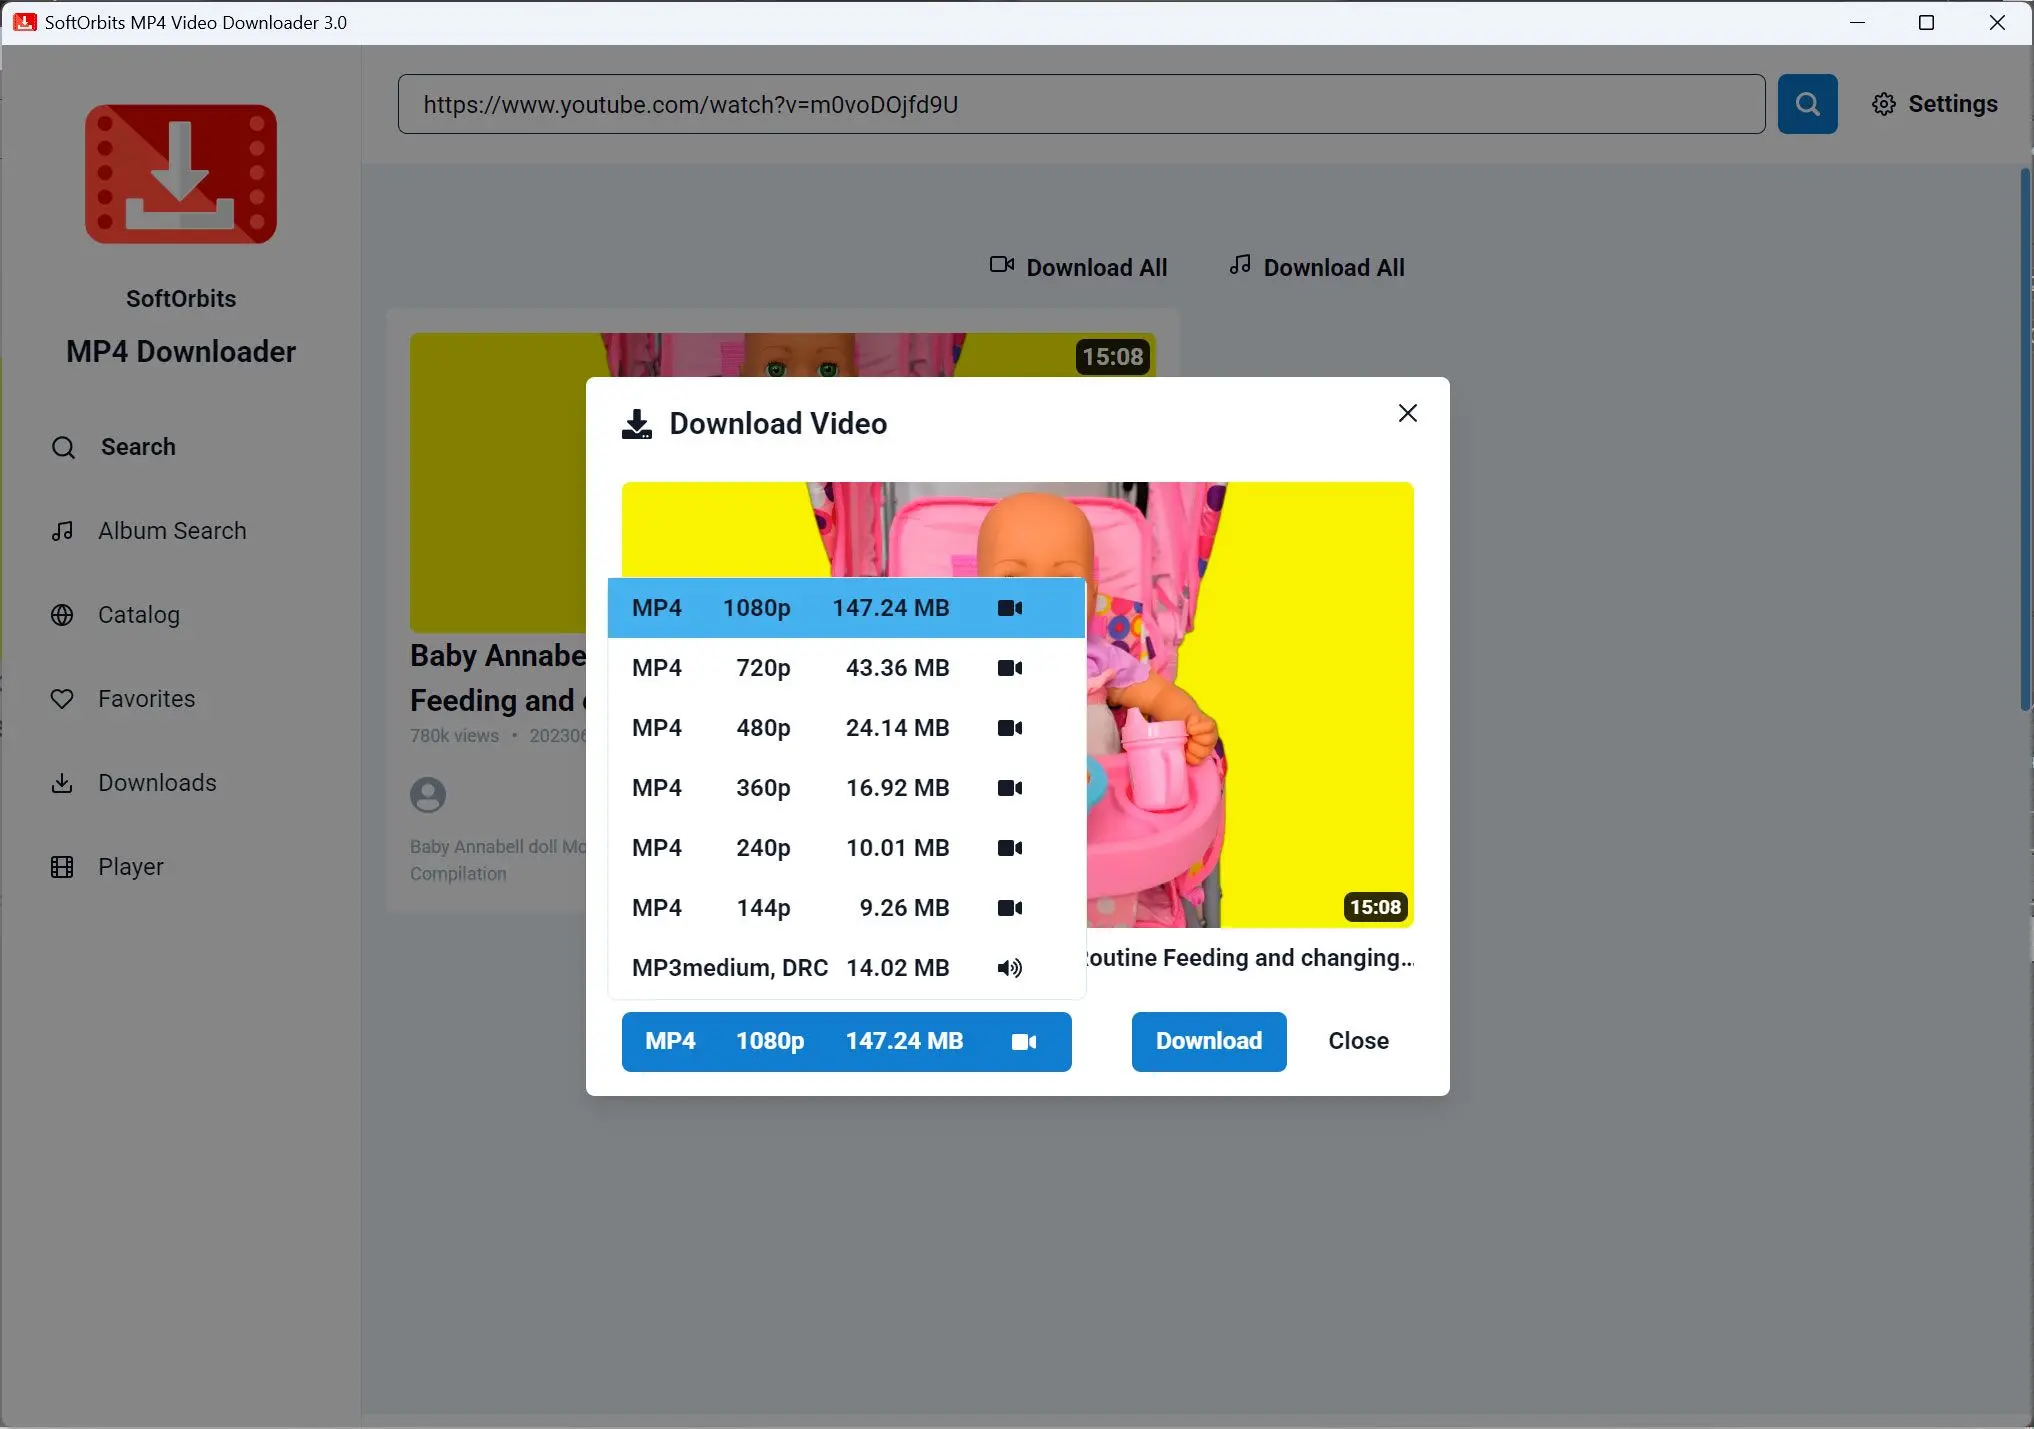Click the speaker icon on the MP3 row

1010,968
